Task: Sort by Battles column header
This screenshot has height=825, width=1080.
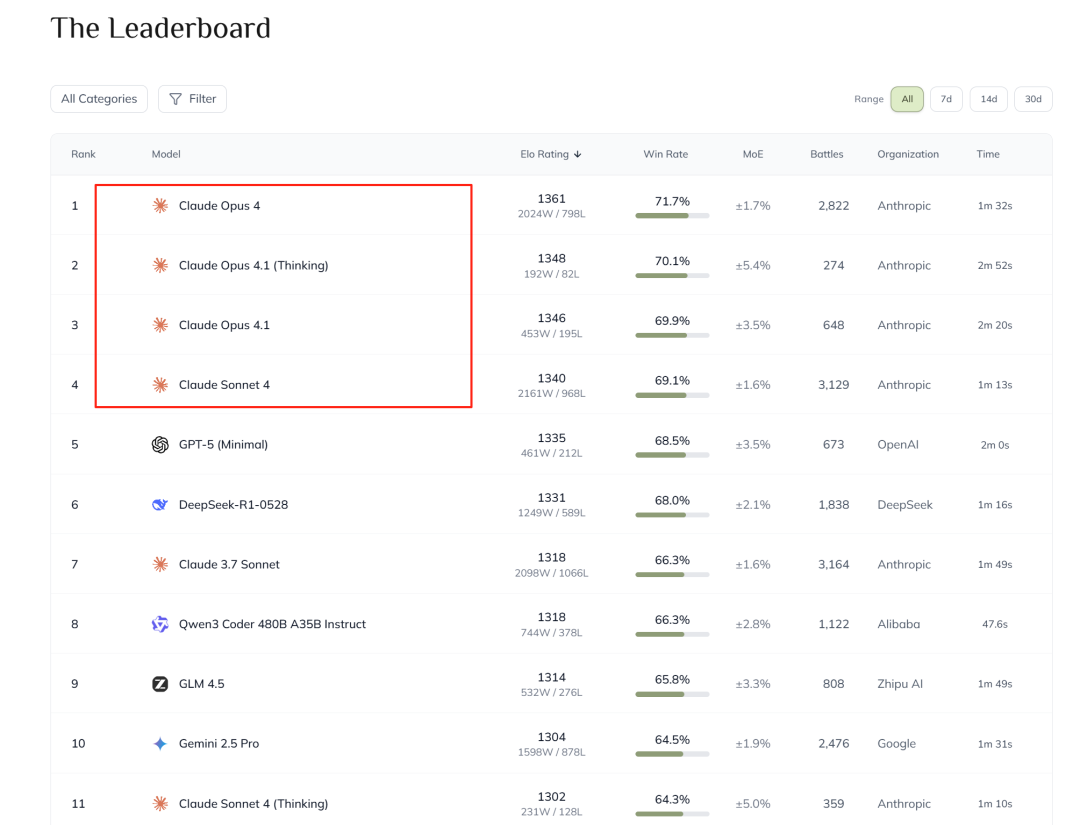Action: 827,154
